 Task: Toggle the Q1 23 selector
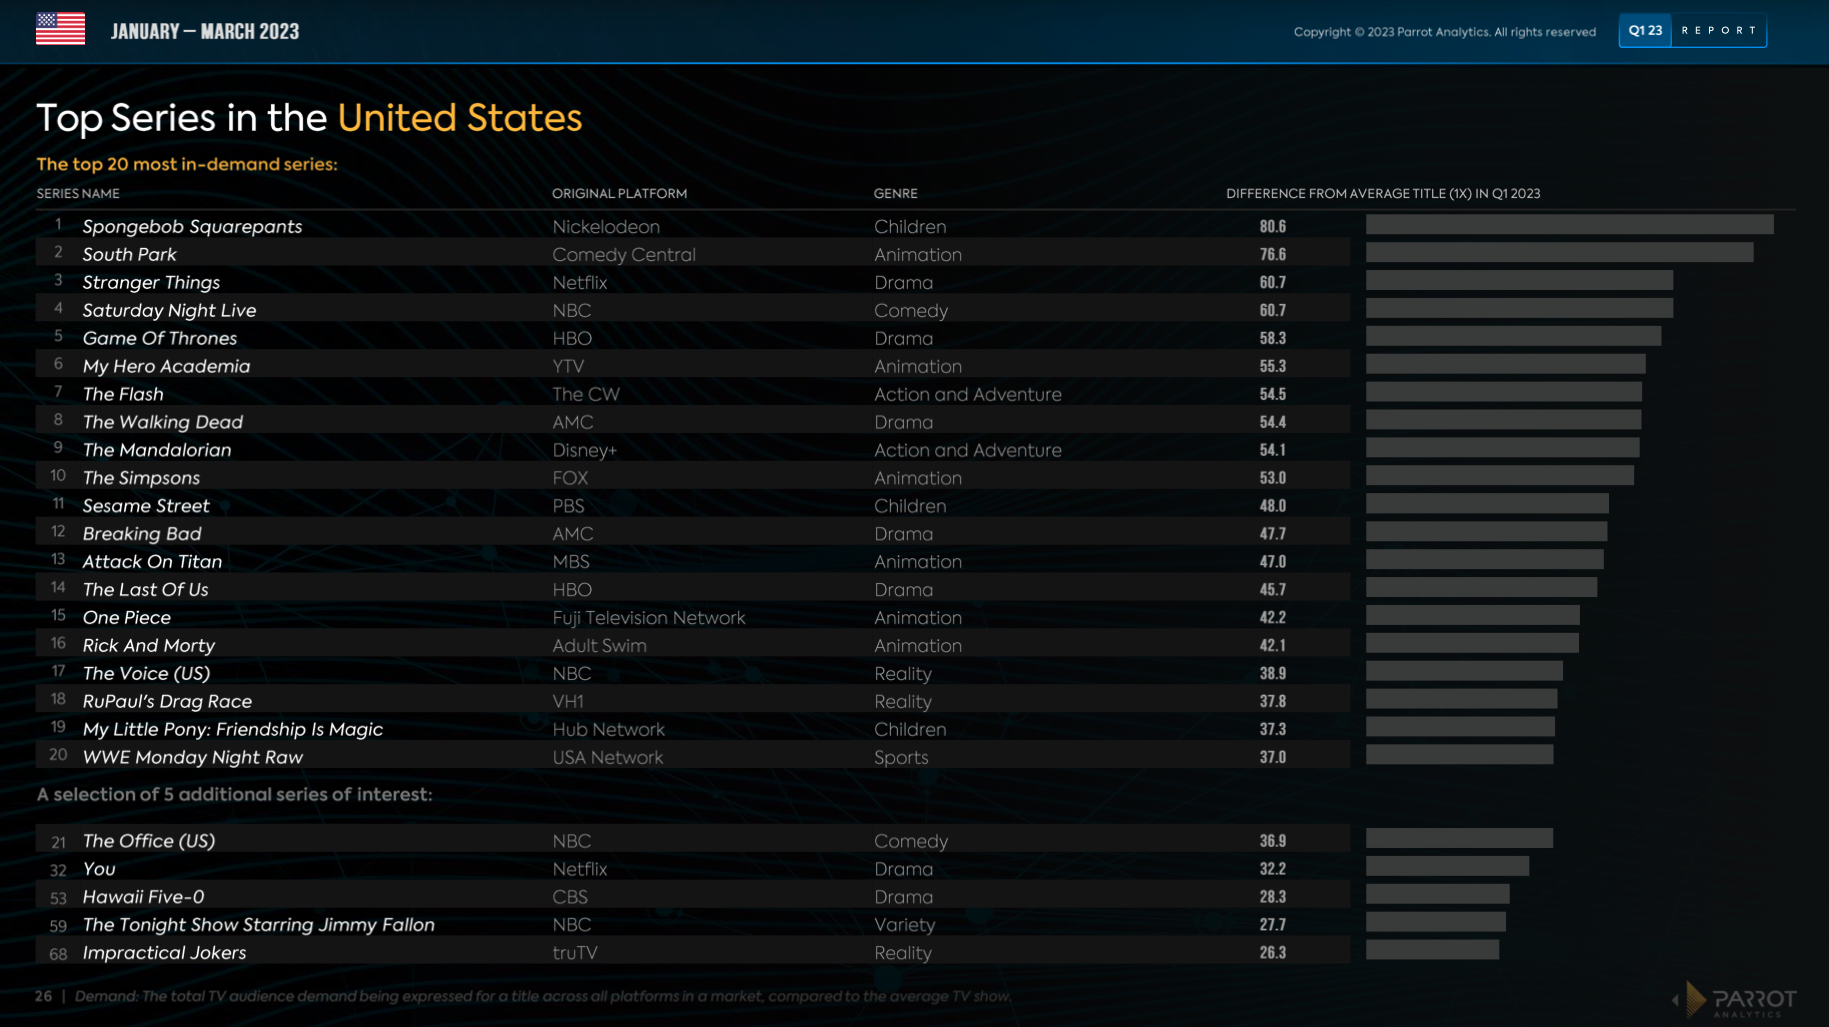pos(1644,30)
